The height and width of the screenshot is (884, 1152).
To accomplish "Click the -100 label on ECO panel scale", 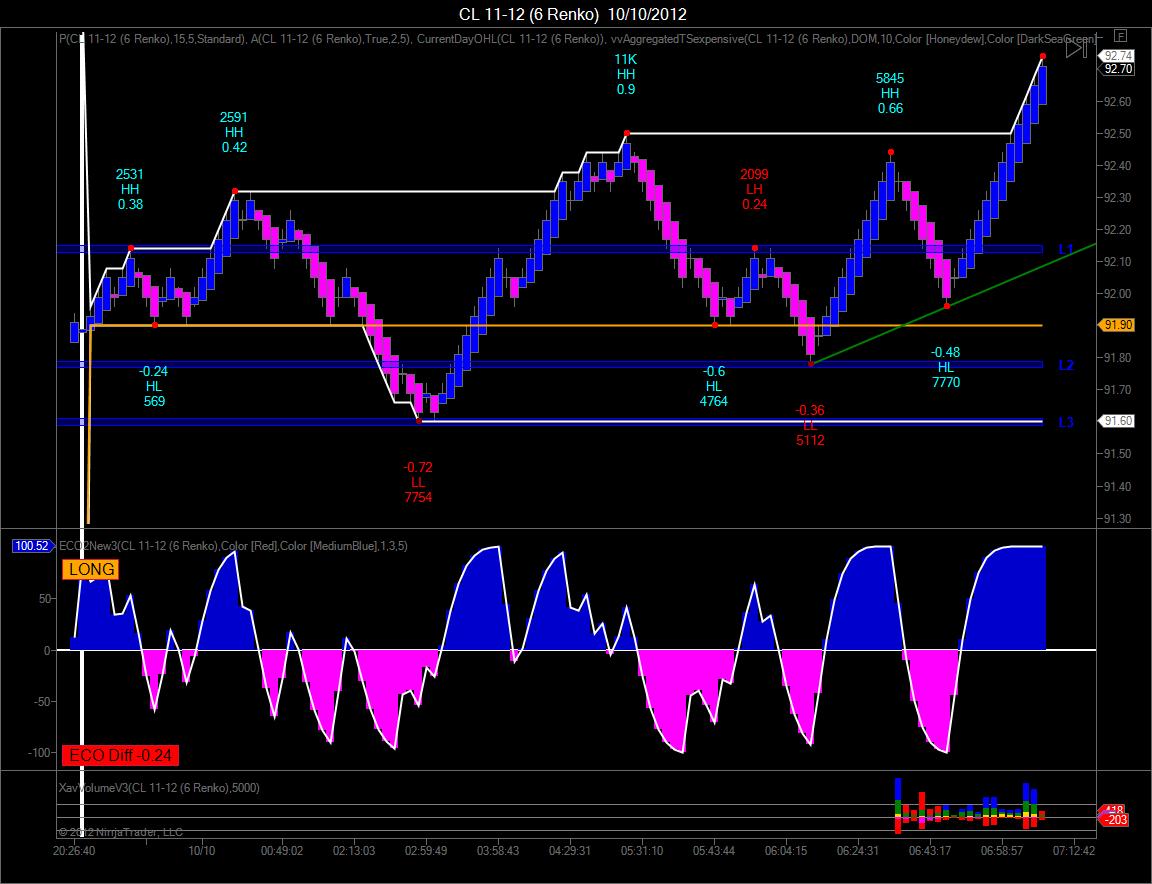I will (x=38, y=752).
